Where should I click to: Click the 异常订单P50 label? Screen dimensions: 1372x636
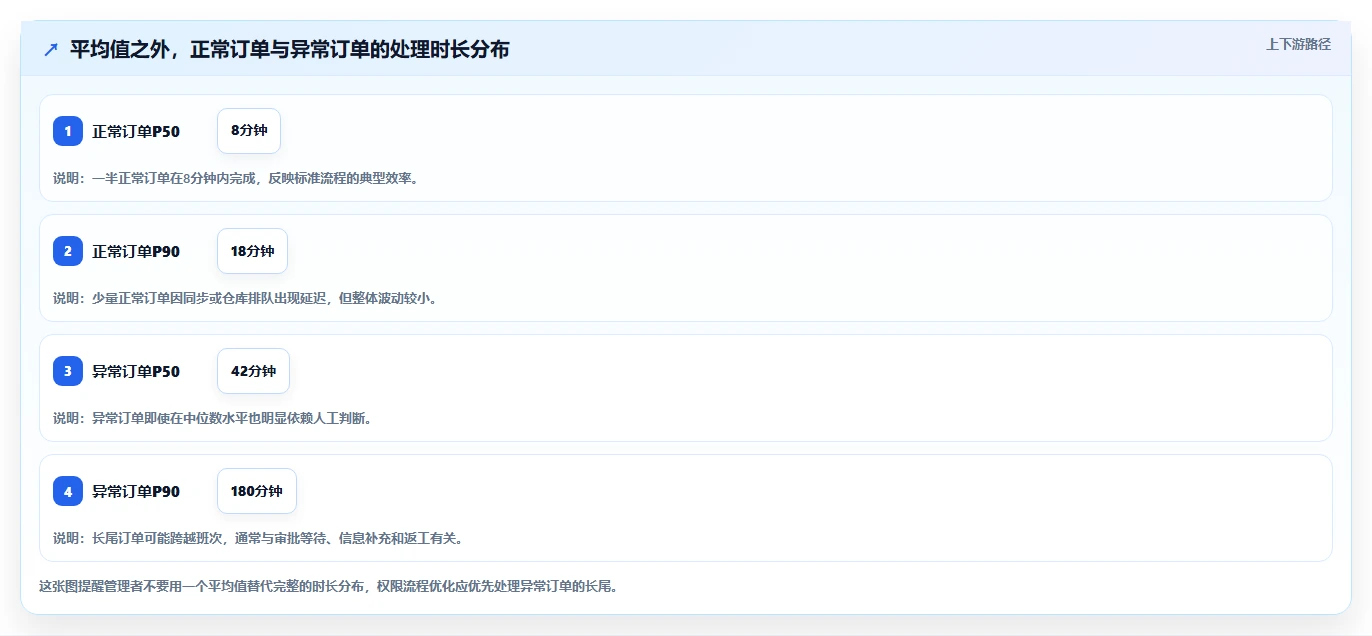pyautogui.click(x=136, y=371)
